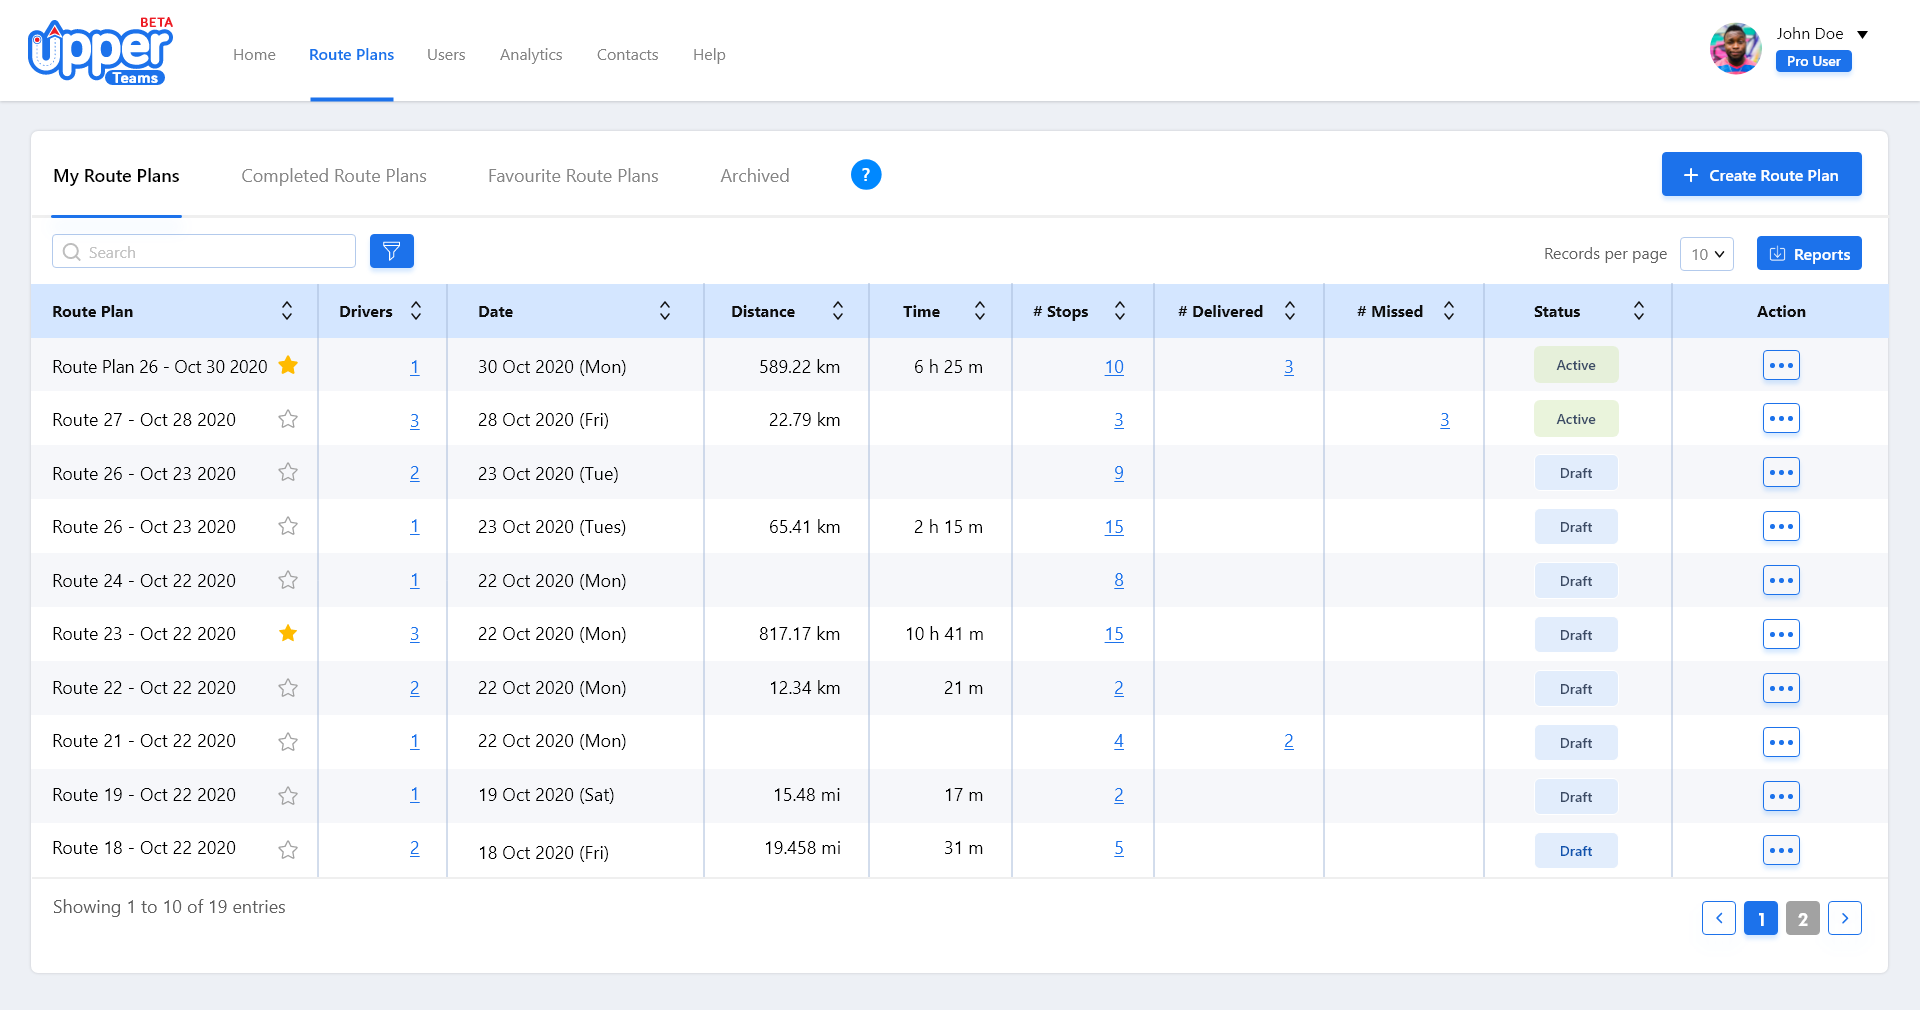Unfavorite Route Plan 26 by clicking its star
This screenshot has height=1010, width=1920.
[288, 366]
